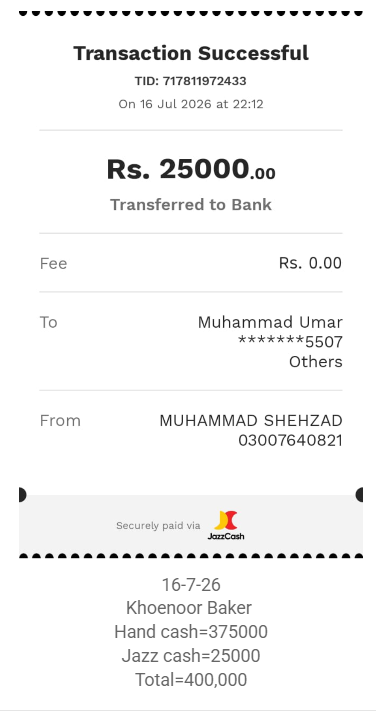Click the Securely paid via text
Screen dimensions: 376x716
coord(158,526)
